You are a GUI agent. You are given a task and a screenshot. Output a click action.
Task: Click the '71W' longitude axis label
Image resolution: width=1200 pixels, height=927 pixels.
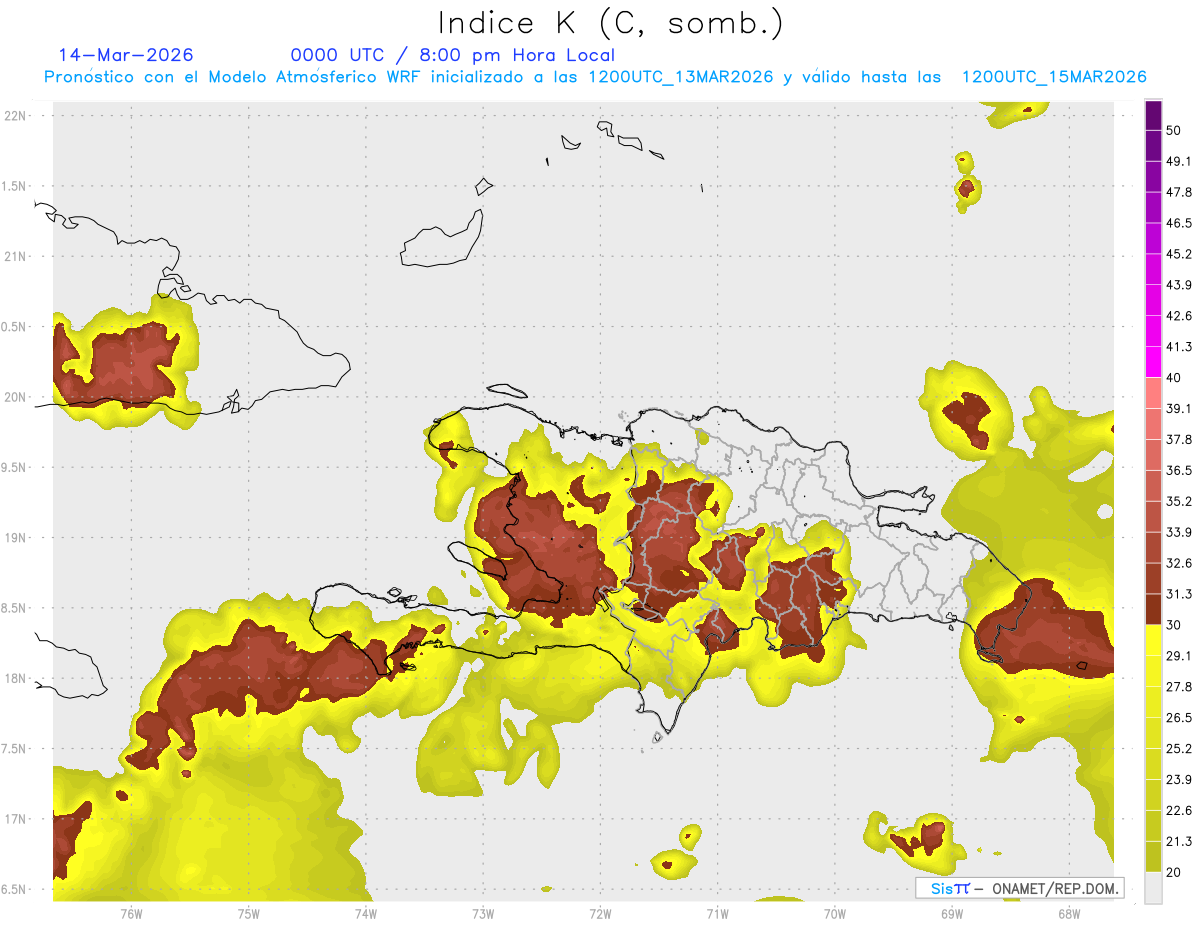pos(717,914)
